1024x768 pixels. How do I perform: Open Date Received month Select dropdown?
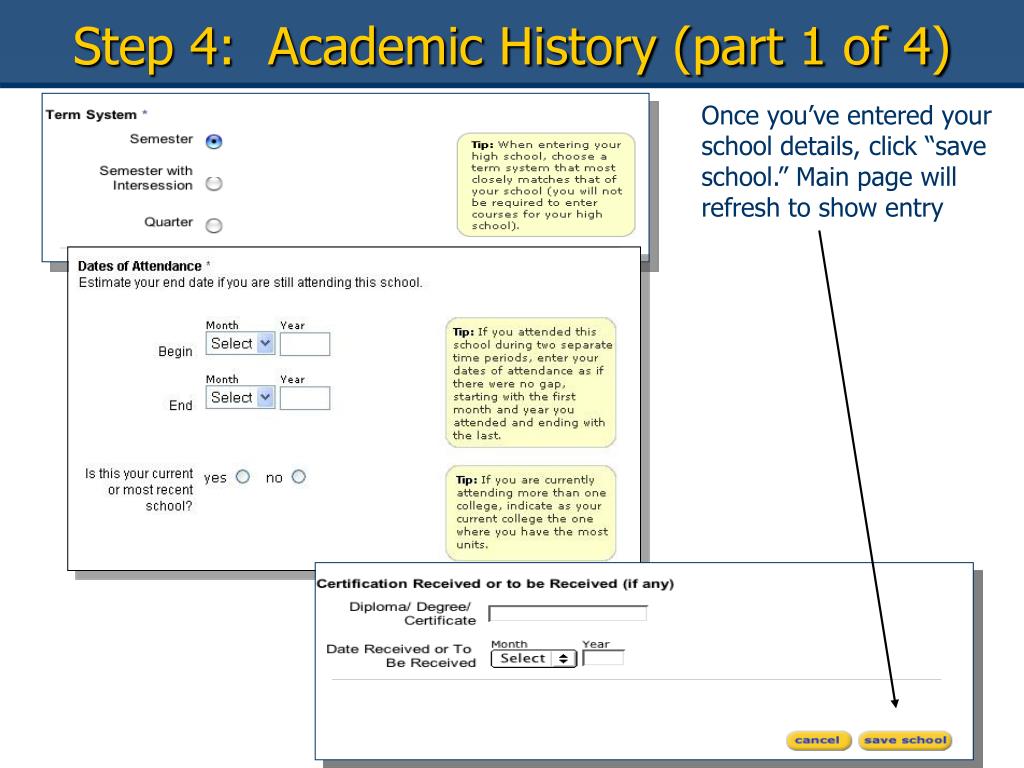(x=534, y=658)
